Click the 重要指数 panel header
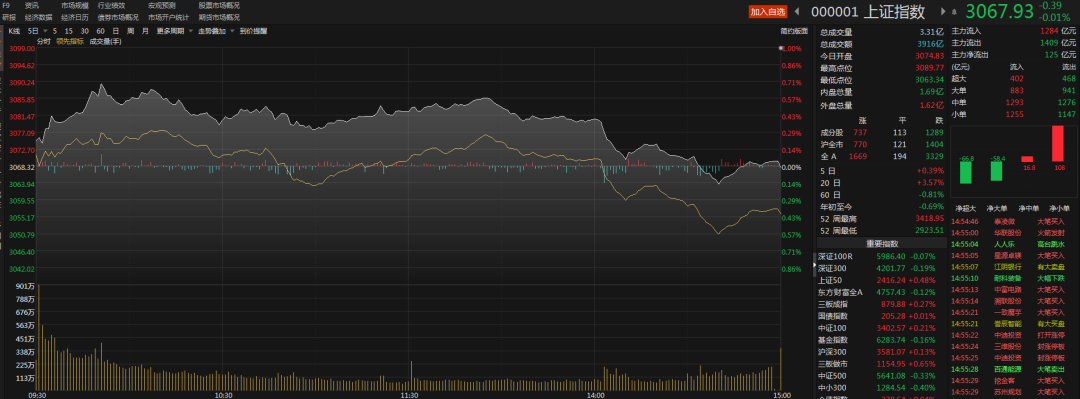This screenshot has width=1080, height=399. pyautogui.click(x=882, y=243)
